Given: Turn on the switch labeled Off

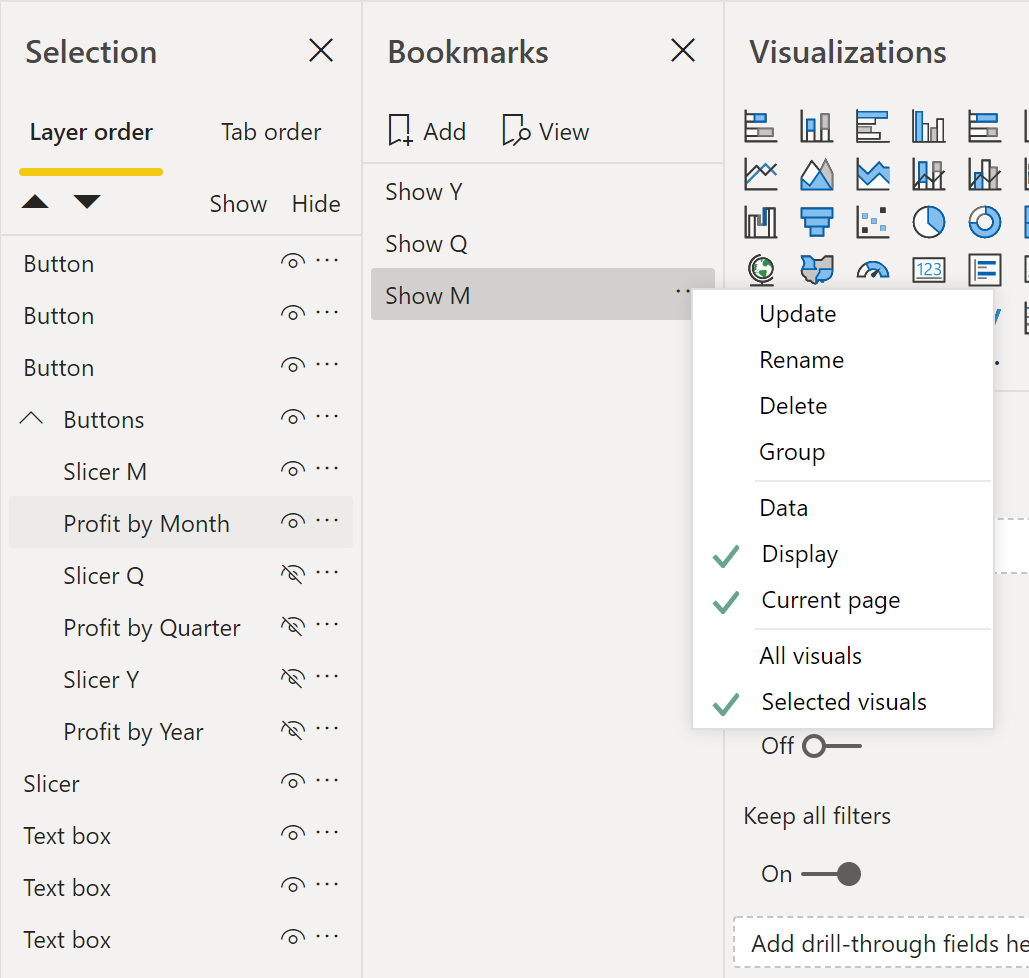Looking at the screenshot, I should [831, 746].
